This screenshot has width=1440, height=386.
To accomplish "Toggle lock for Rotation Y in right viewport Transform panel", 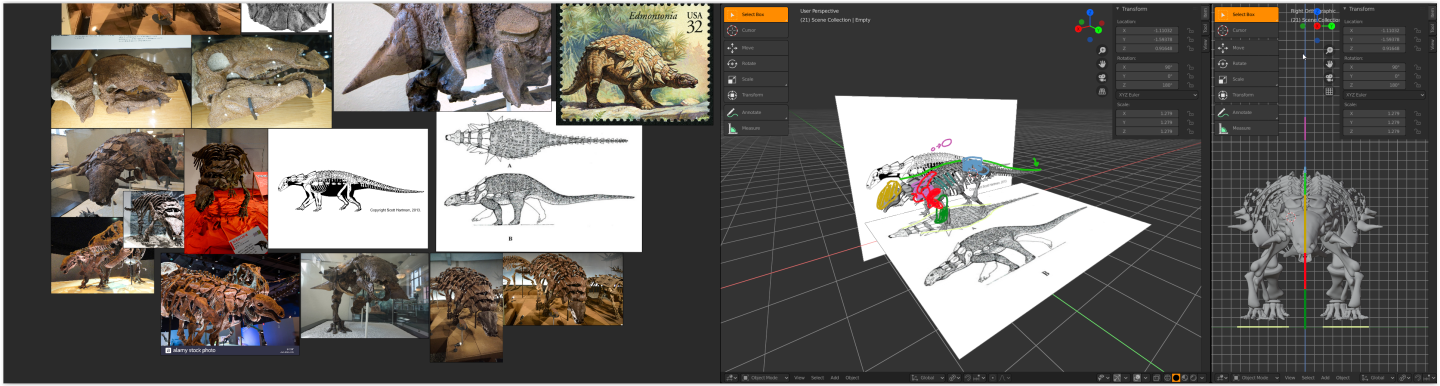I will (x=1417, y=76).
